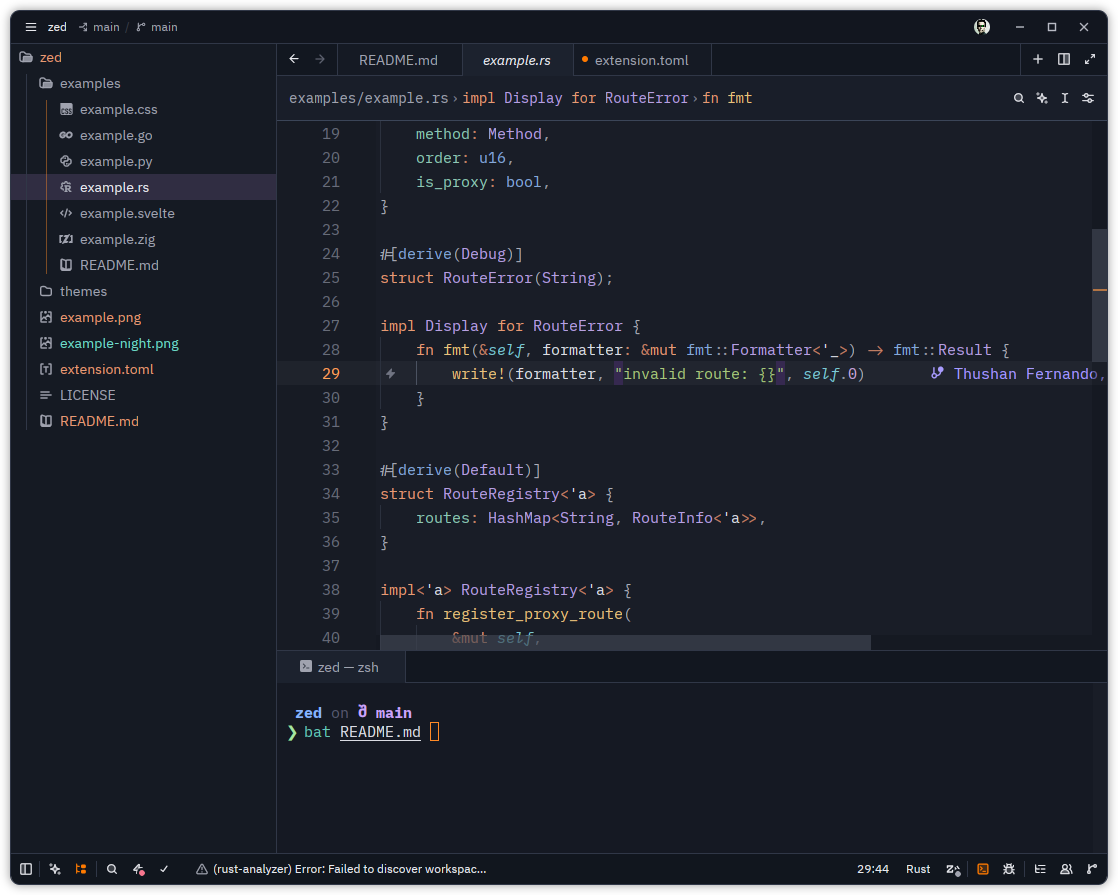The width and height of the screenshot is (1118, 895).
Task: Toggle the terminal panel icon
Action: click(983, 869)
